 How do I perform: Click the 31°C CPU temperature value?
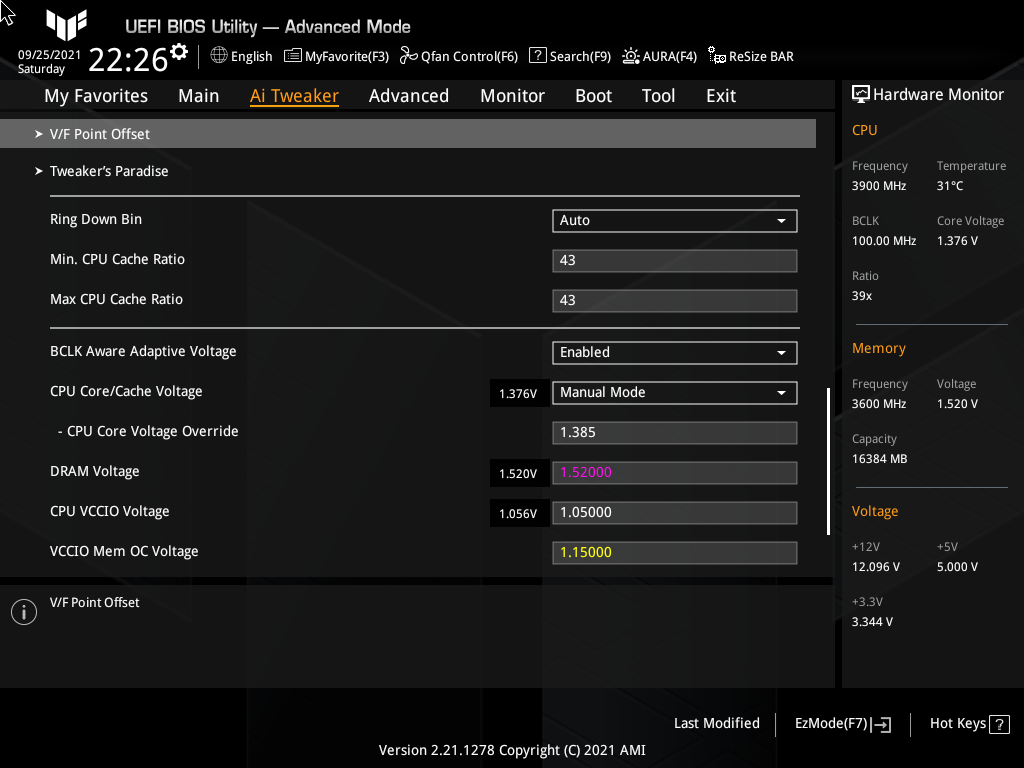(x=950, y=186)
